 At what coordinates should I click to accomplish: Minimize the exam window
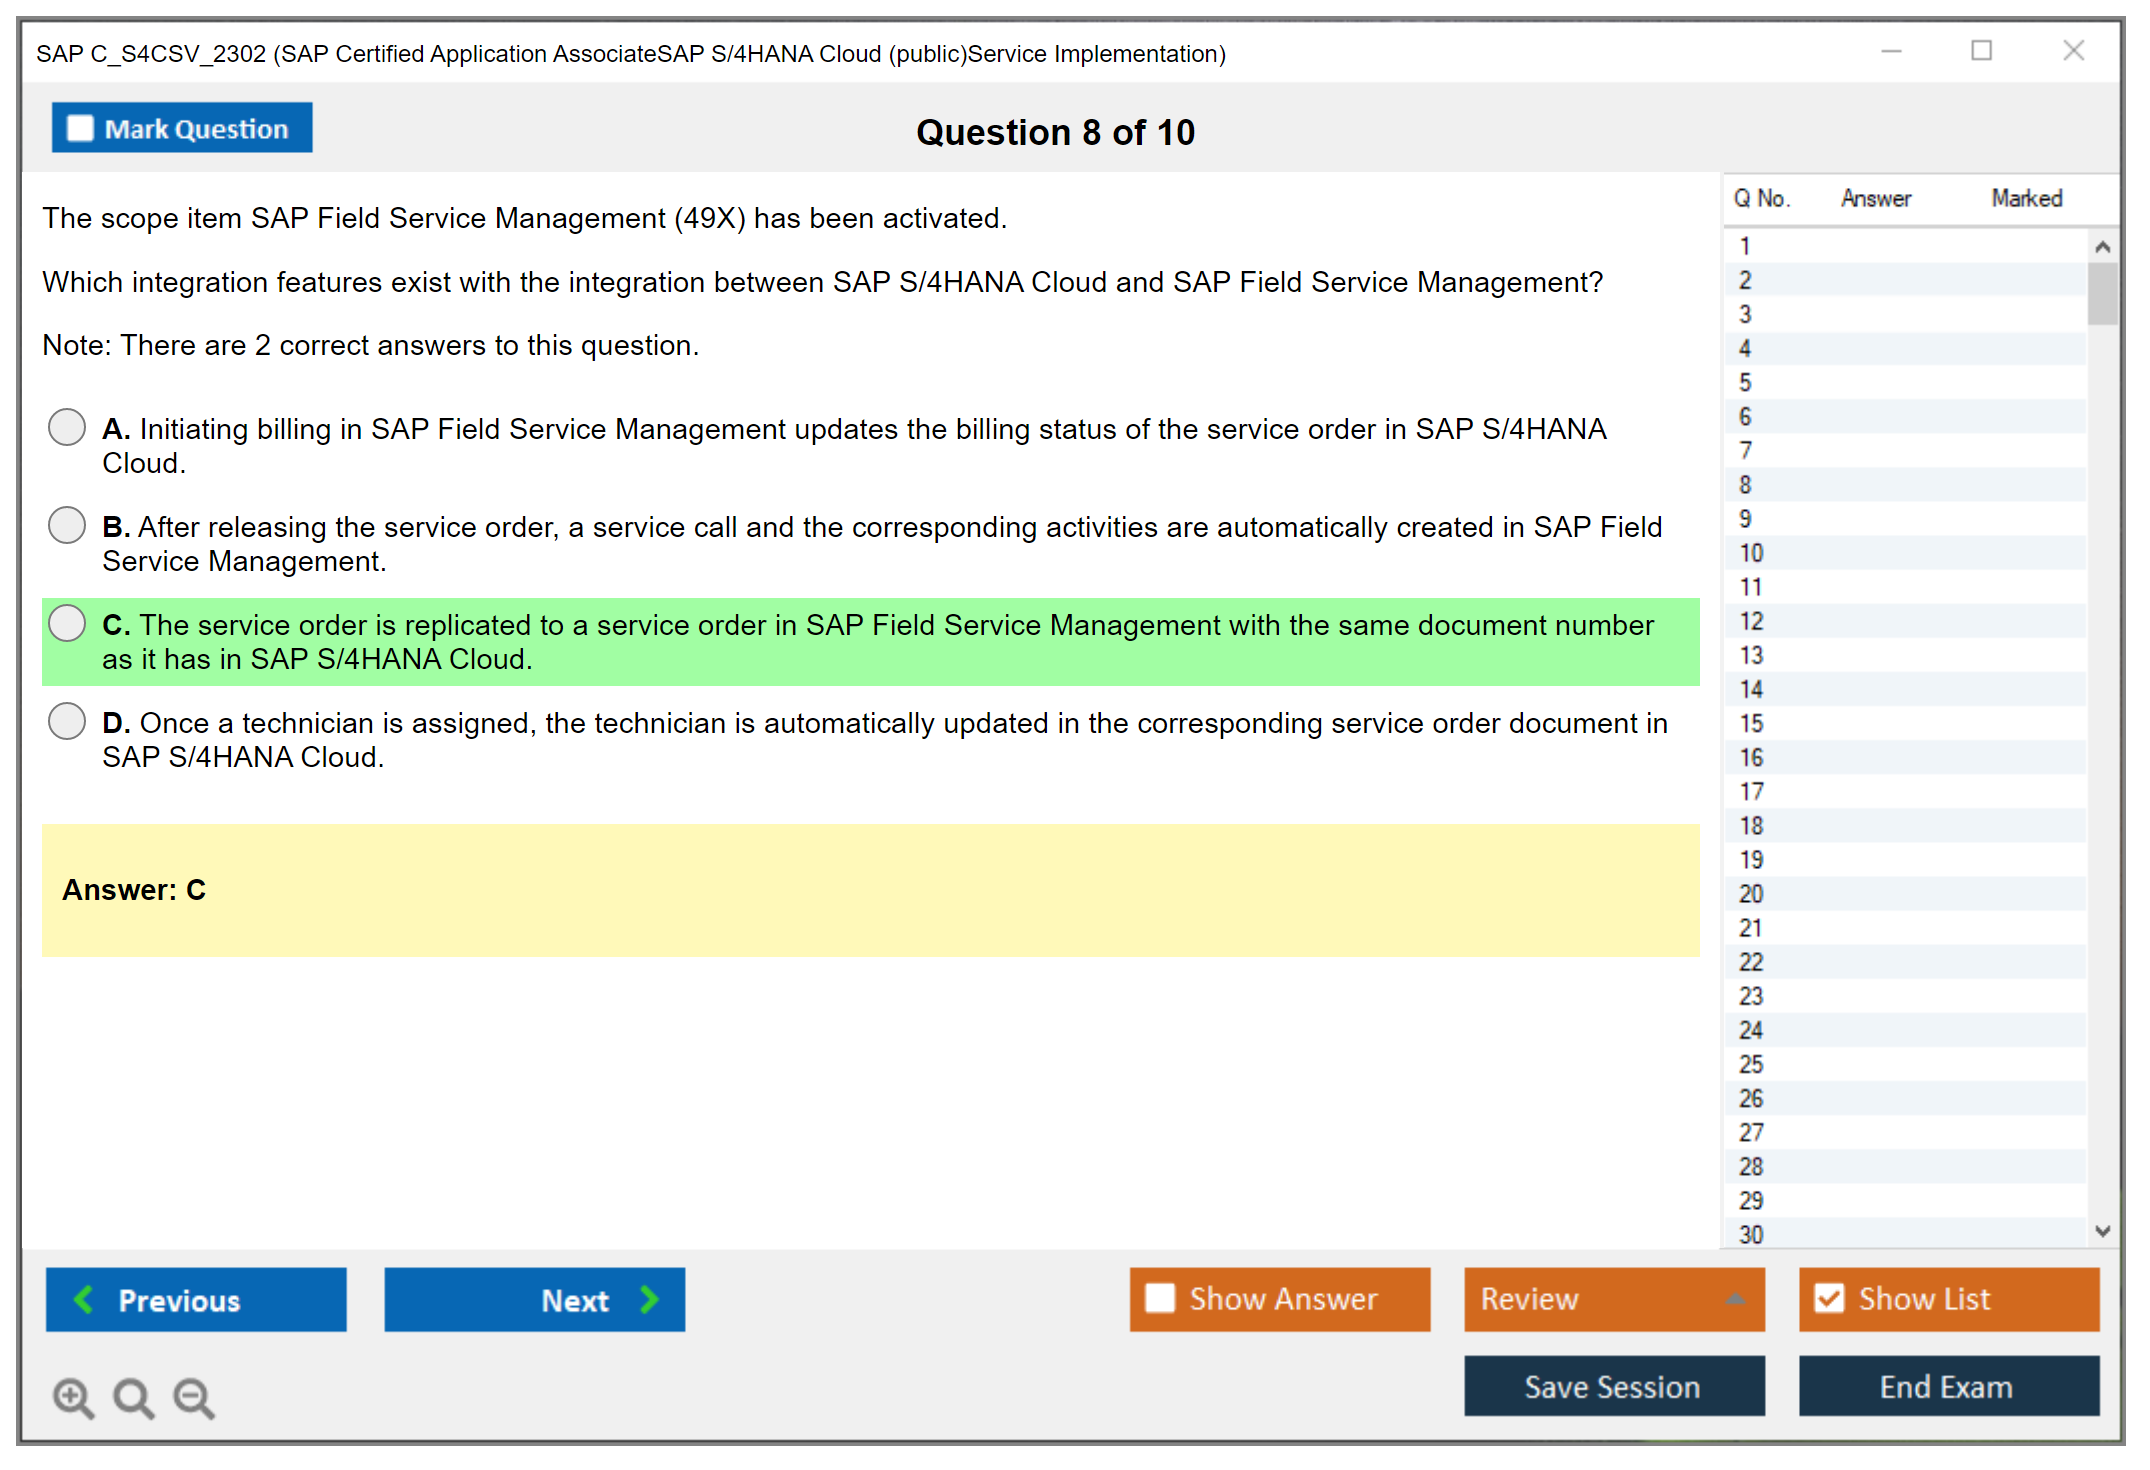(1891, 51)
